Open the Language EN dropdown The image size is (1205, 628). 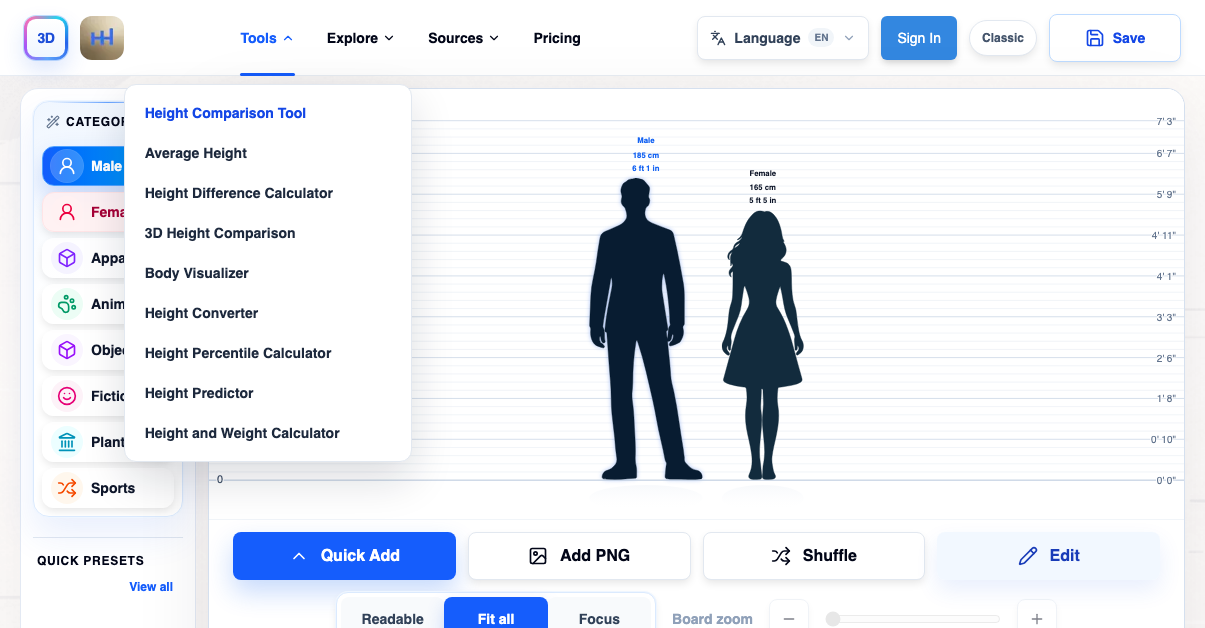pyautogui.click(x=783, y=38)
